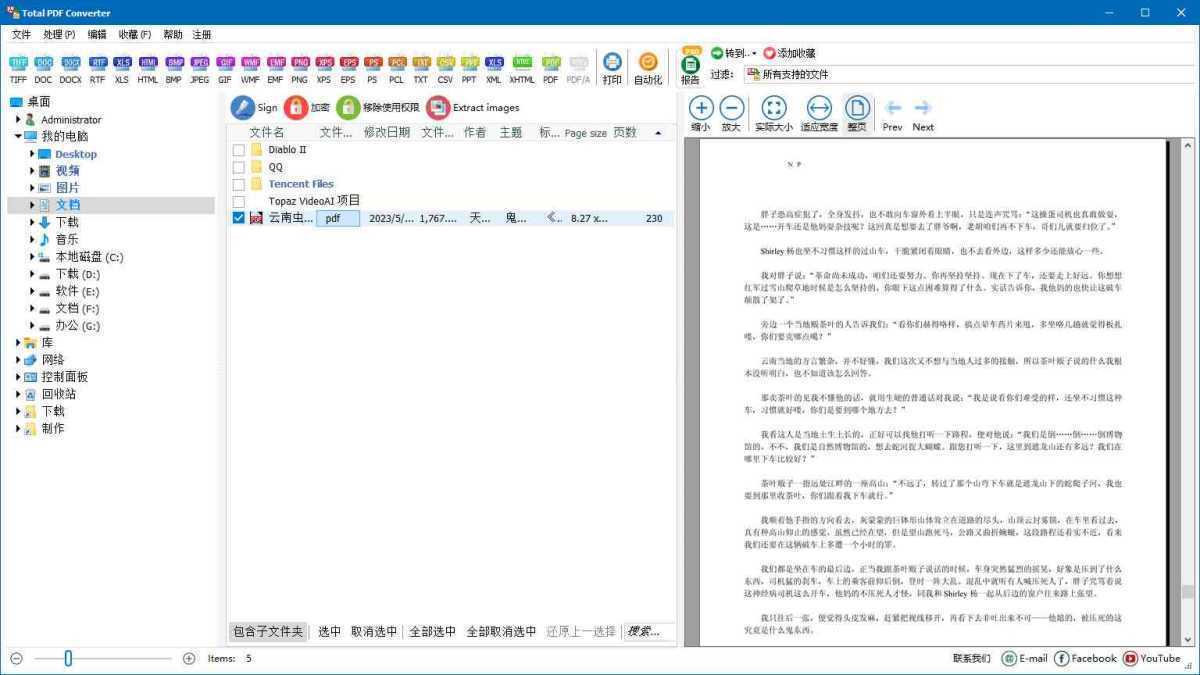The height and width of the screenshot is (675, 1200).
Task: Check the checkbox next to Diablo II folder
Action: click(x=239, y=149)
